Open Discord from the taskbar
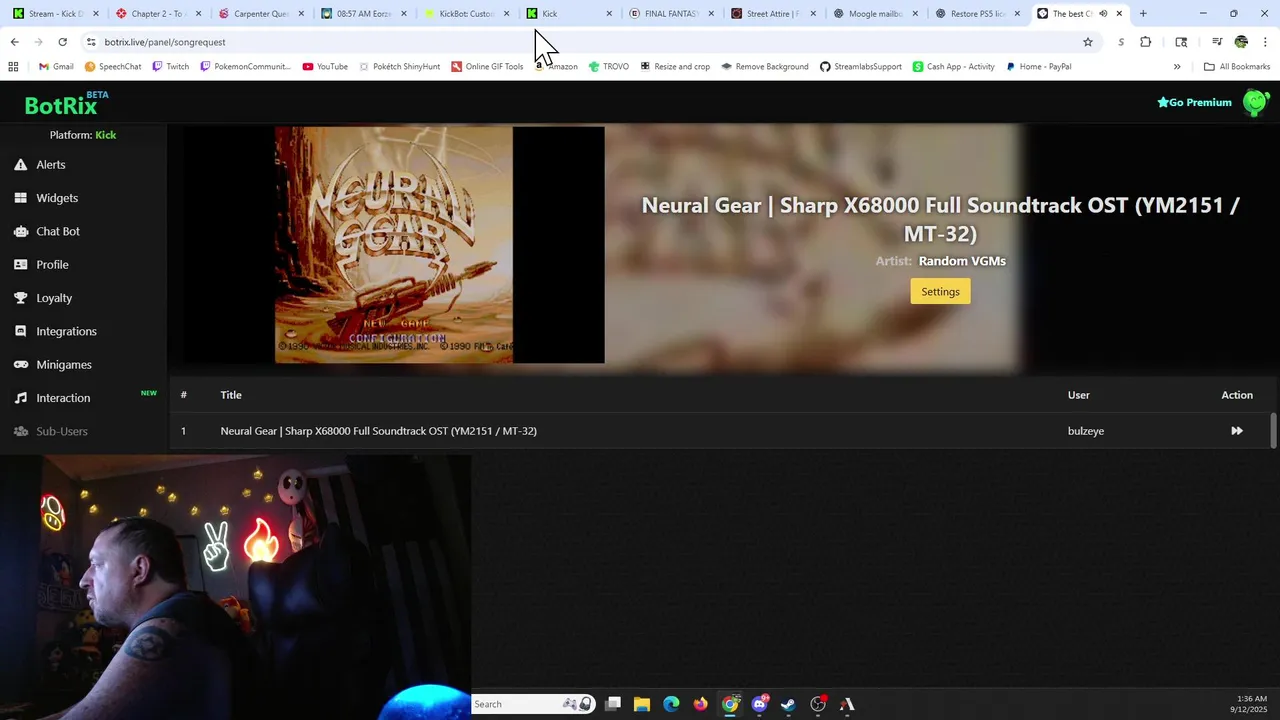The width and height of the screenshot is (1280, 720). click(760, 704)
